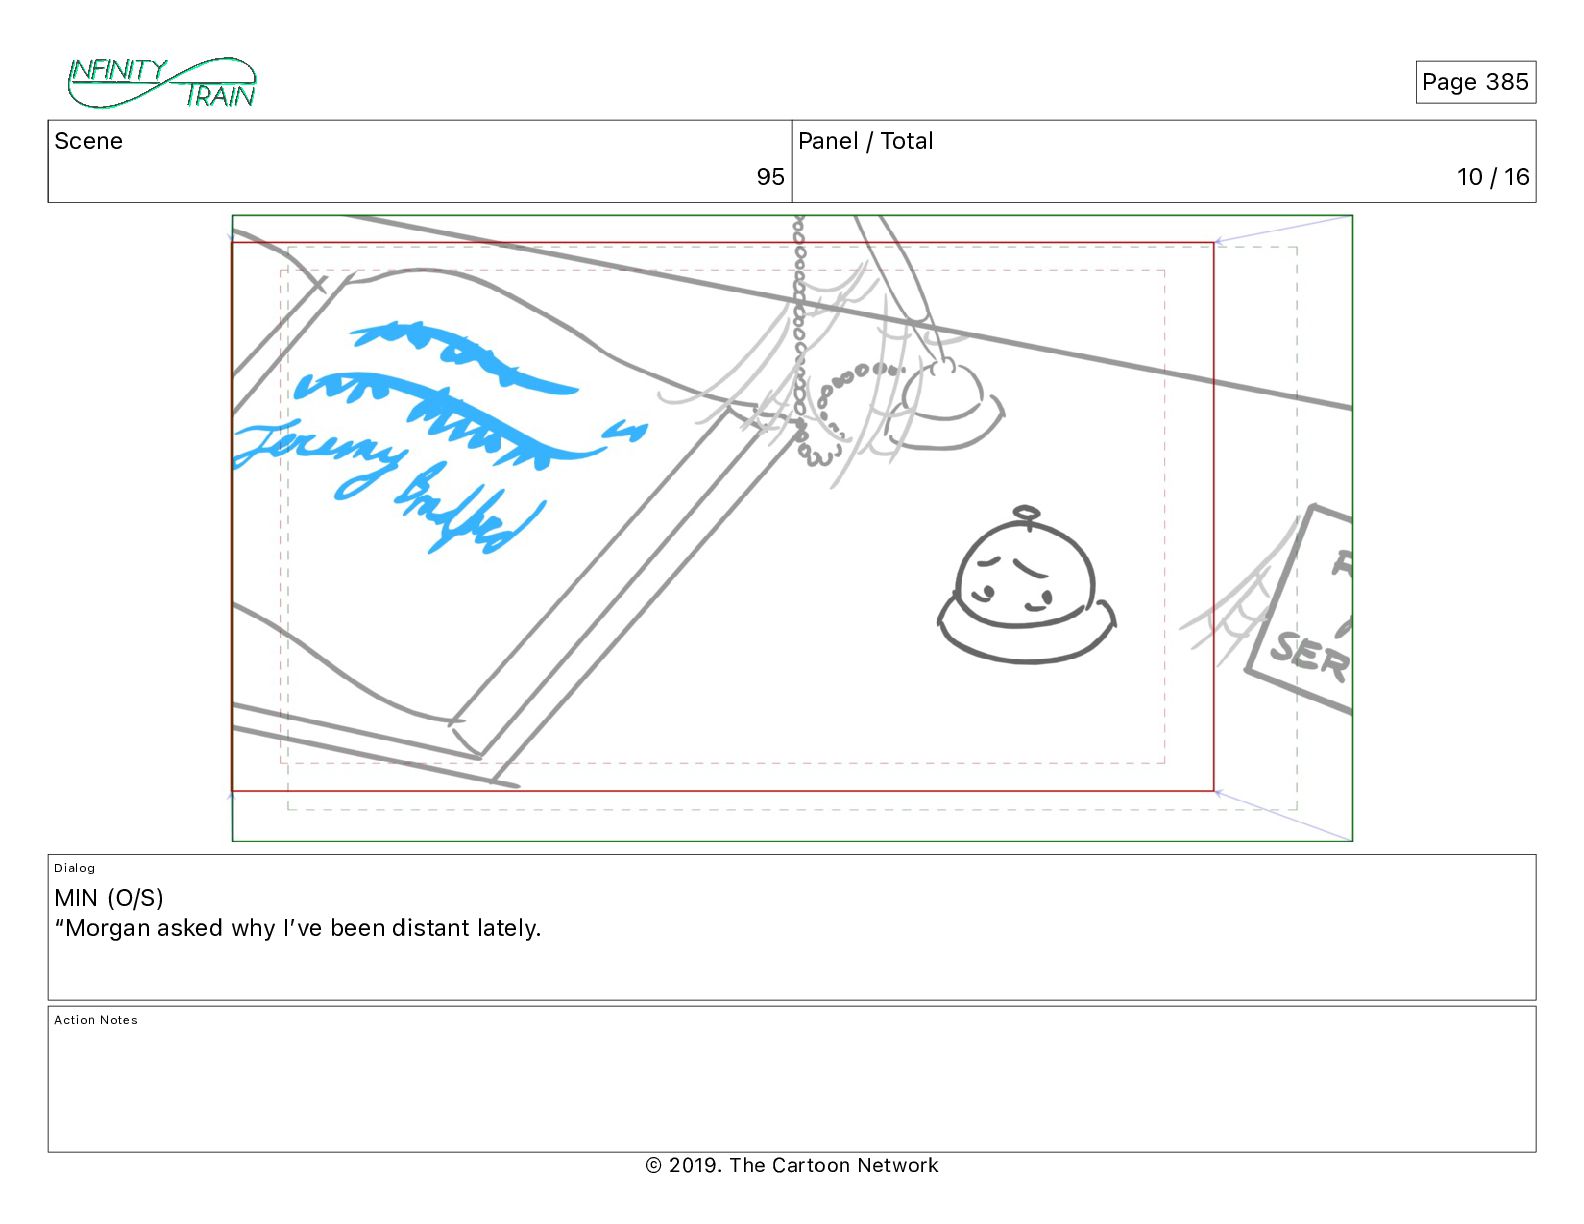The height and width of the screenshot is (1224, 1584).
Task: Click the Infinity Train logo
Action: [x=162, y=83]
